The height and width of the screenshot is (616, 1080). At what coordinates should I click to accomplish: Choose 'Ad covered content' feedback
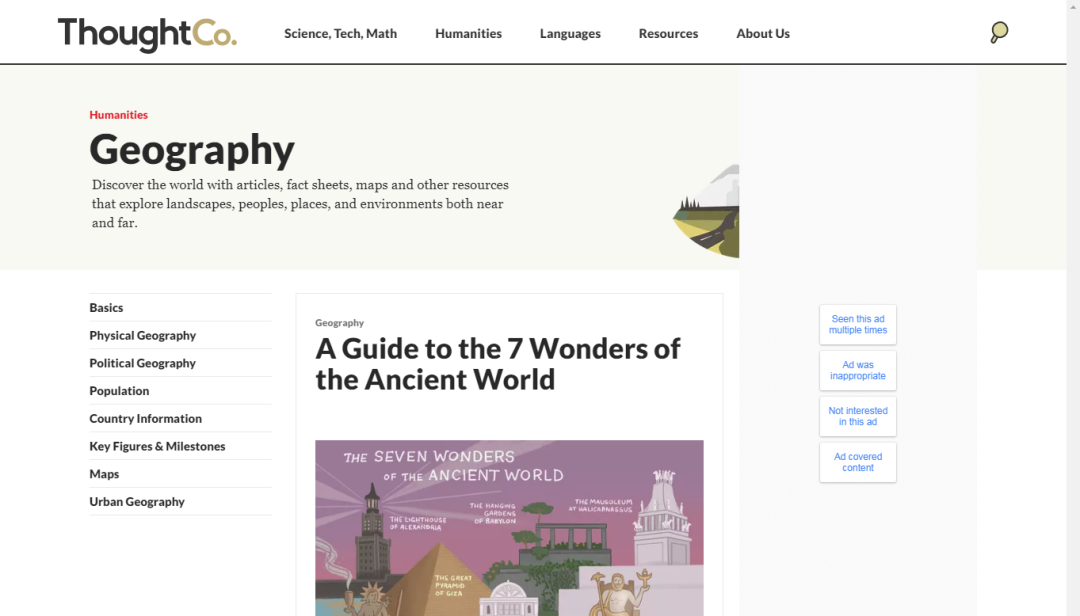(858, 462)
